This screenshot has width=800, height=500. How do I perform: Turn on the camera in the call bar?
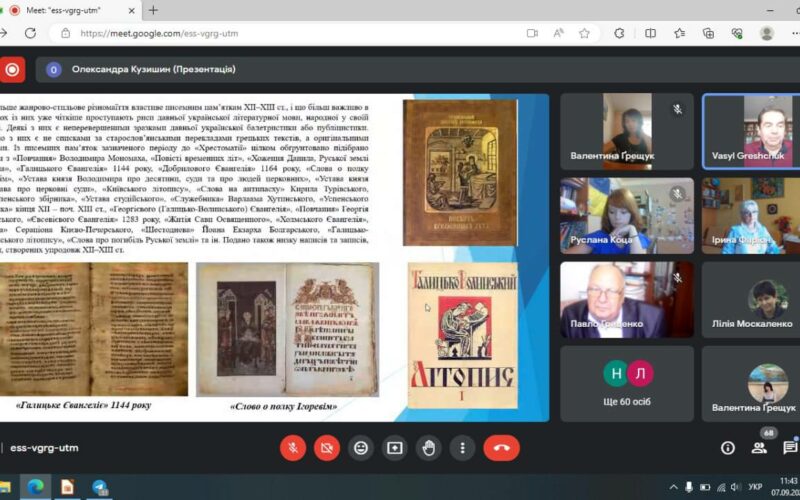click(327, 448)
